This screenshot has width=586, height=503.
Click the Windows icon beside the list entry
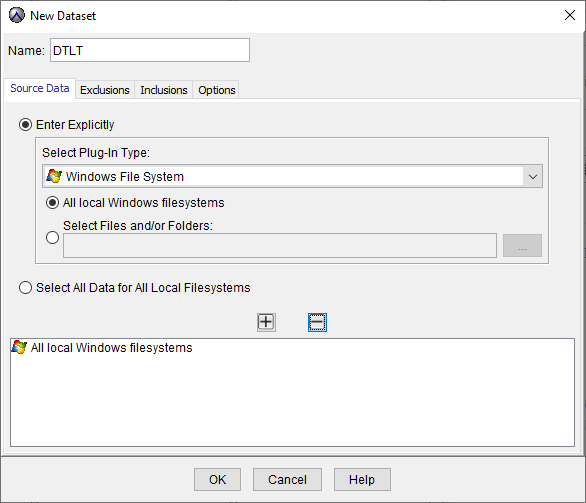pos(19,347)
